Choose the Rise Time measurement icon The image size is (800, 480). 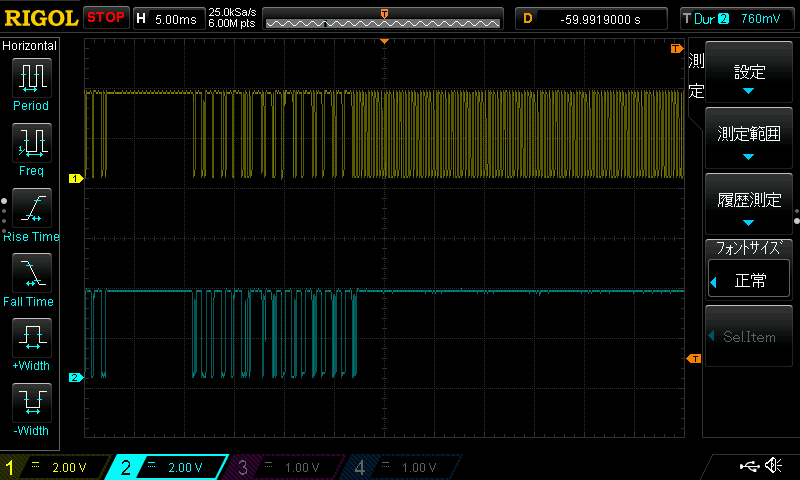[x=32, y=208]
